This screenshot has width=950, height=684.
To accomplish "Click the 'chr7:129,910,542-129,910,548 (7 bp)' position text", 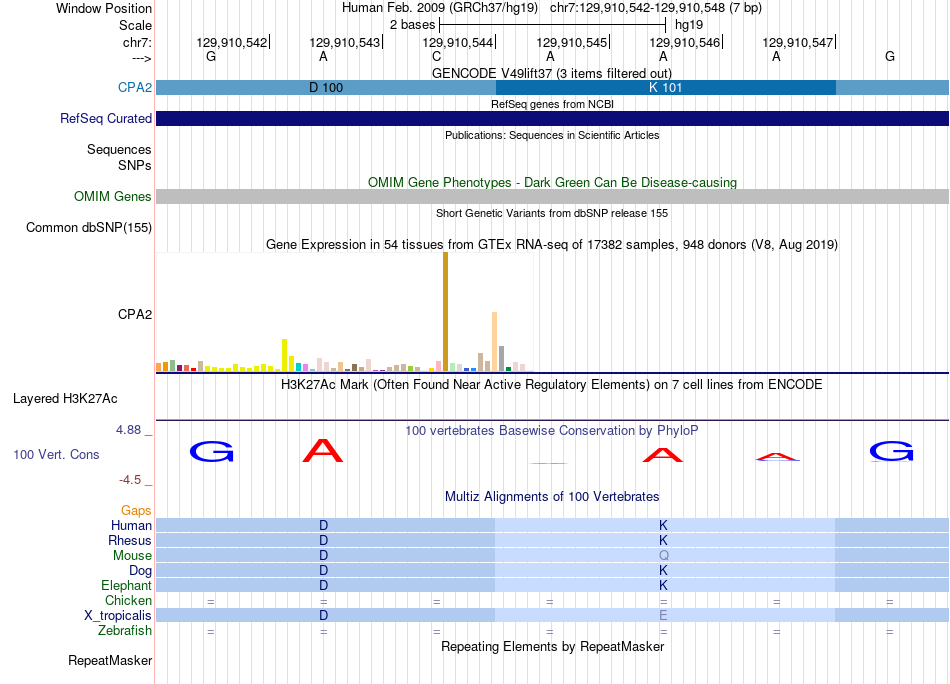I will pyautogui.click(x=656, y=8).
